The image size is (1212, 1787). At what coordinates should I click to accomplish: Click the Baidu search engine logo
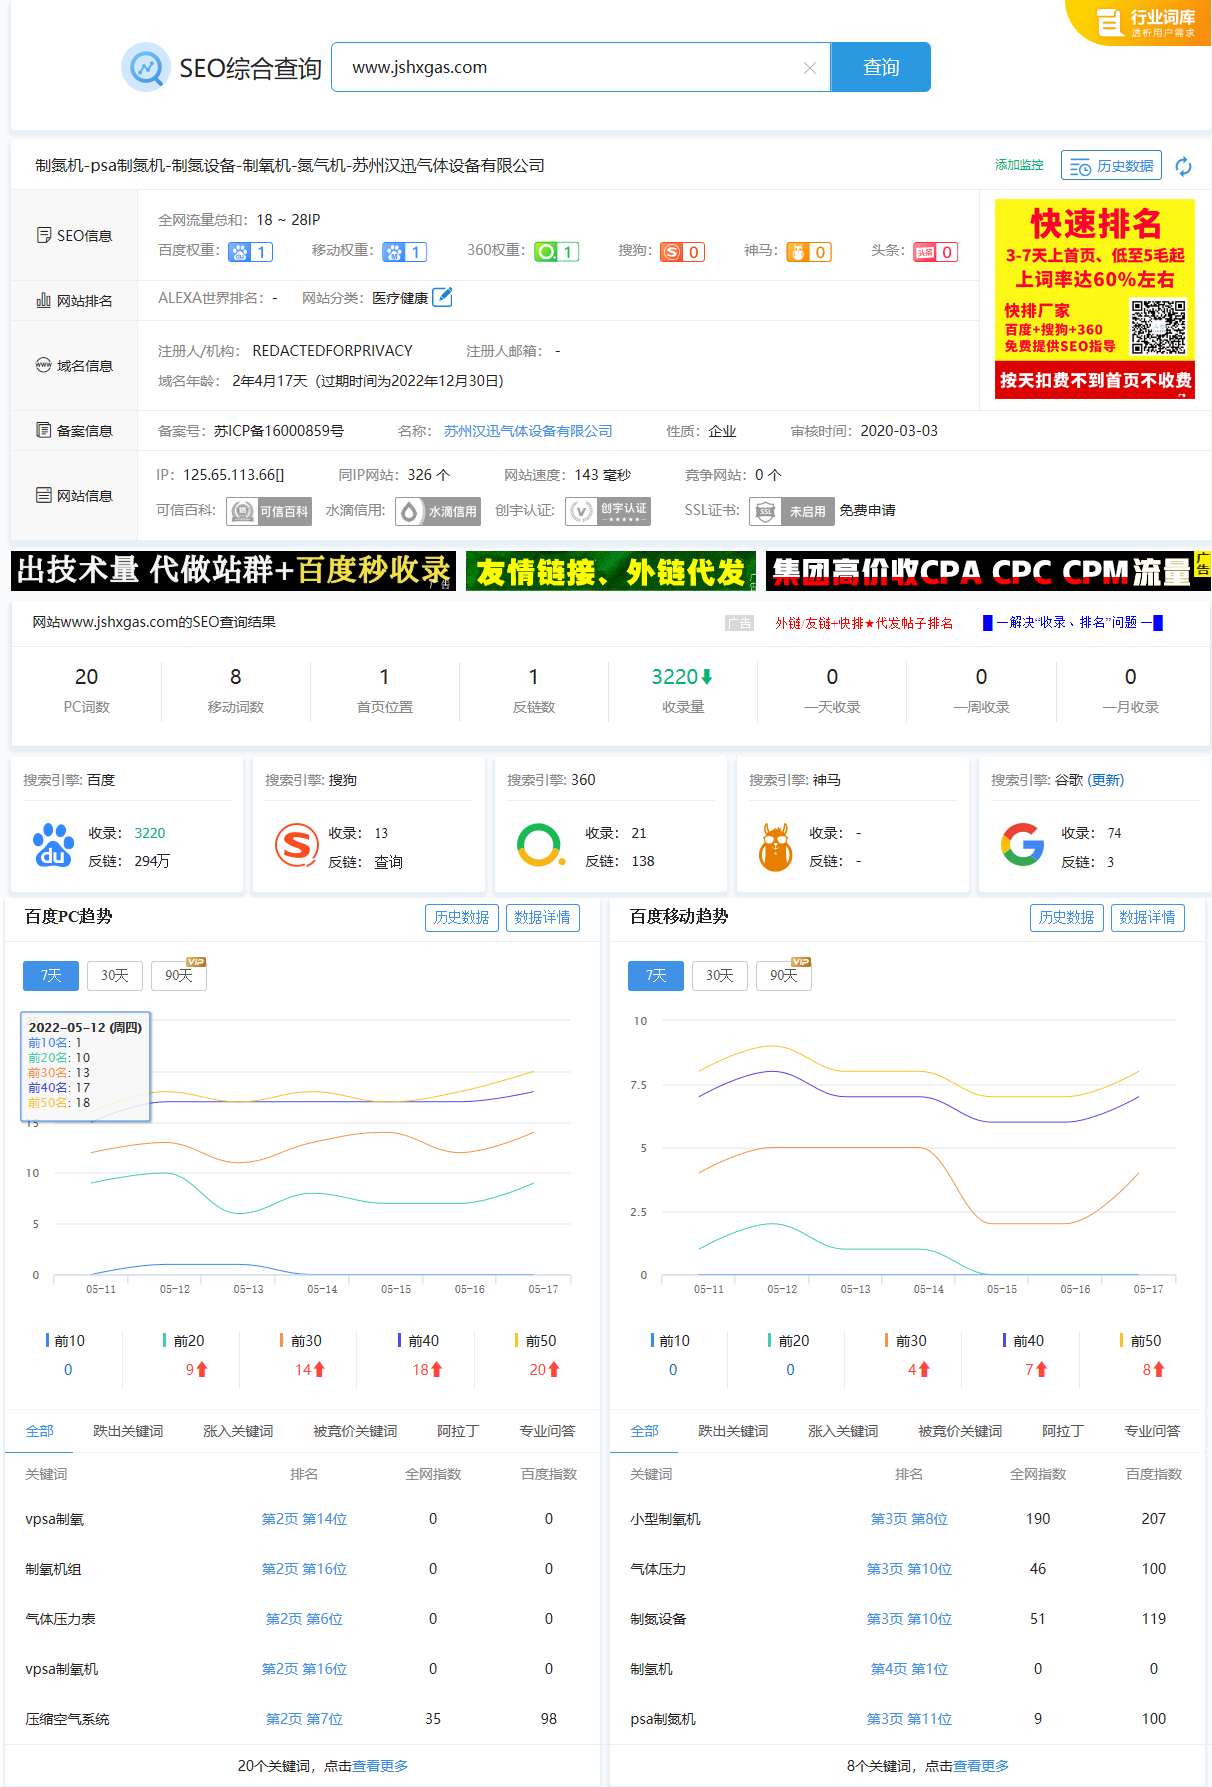[53, 846]
